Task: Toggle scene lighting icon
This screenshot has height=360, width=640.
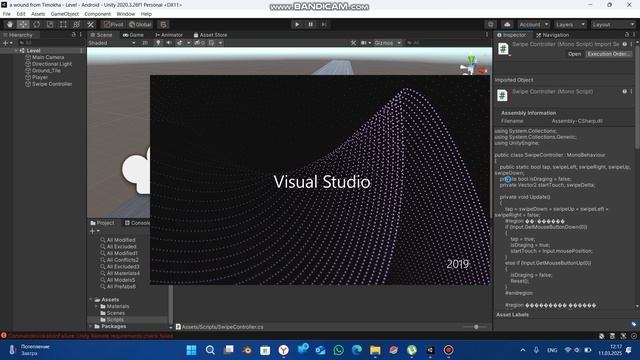Action: point(158,43)
